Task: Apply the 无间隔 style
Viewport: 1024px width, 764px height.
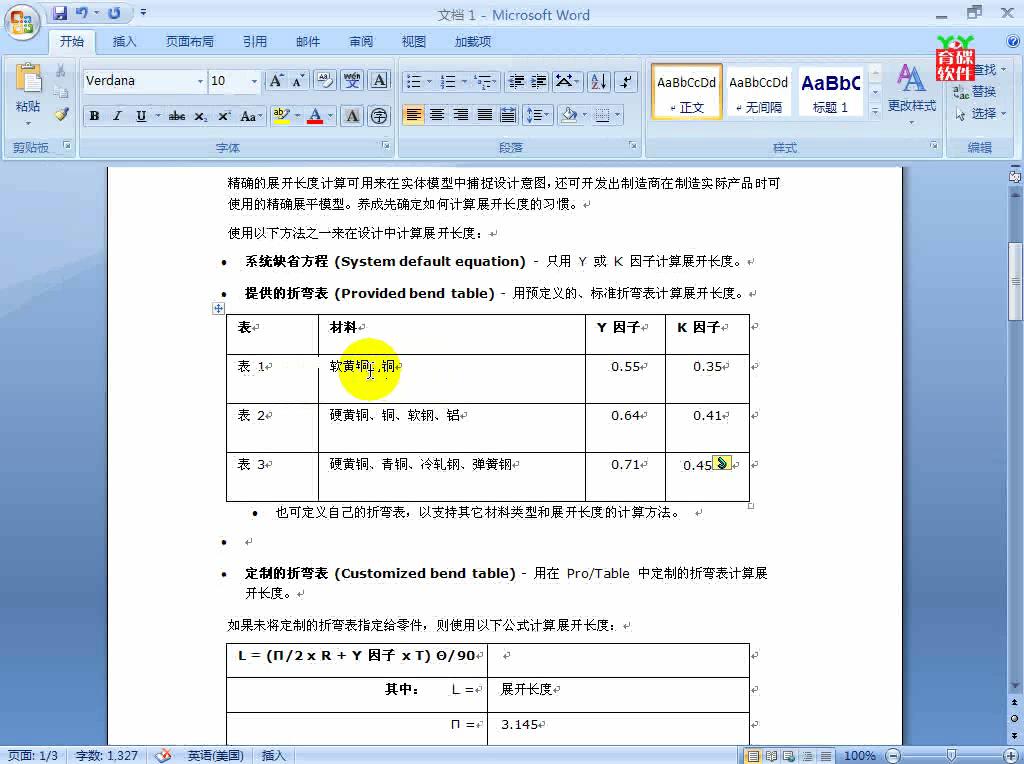Action: pyautogui.click(x=758, y=92)
